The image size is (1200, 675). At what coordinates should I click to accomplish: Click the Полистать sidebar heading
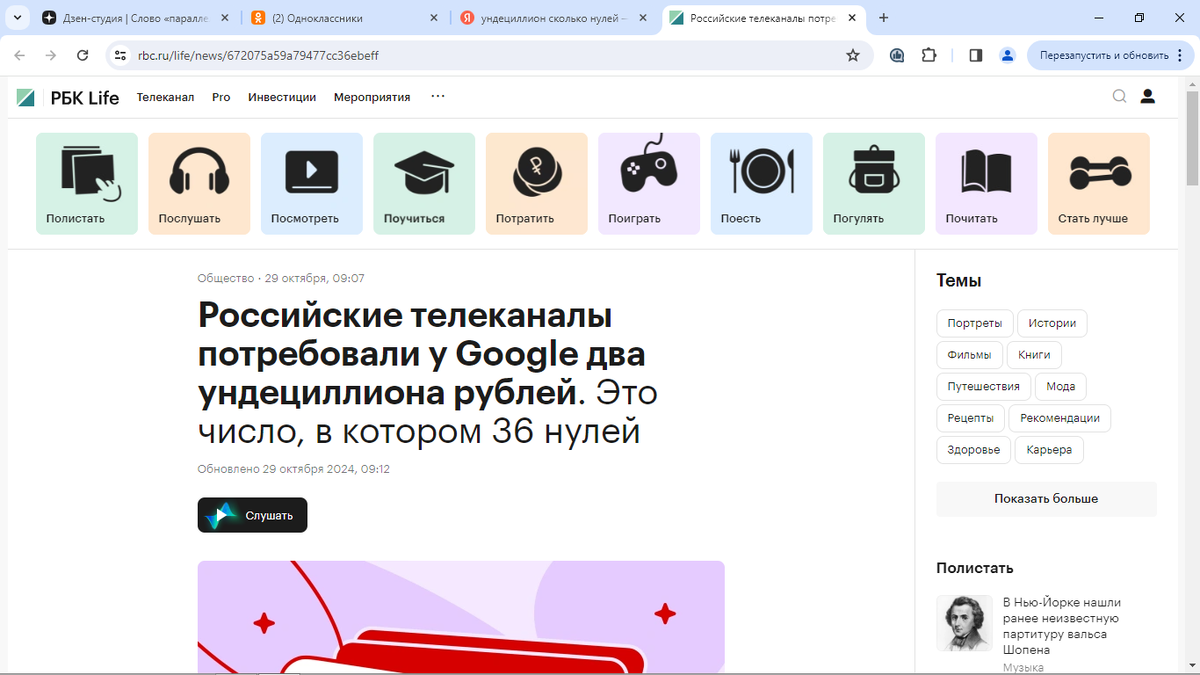coord(975,568)
